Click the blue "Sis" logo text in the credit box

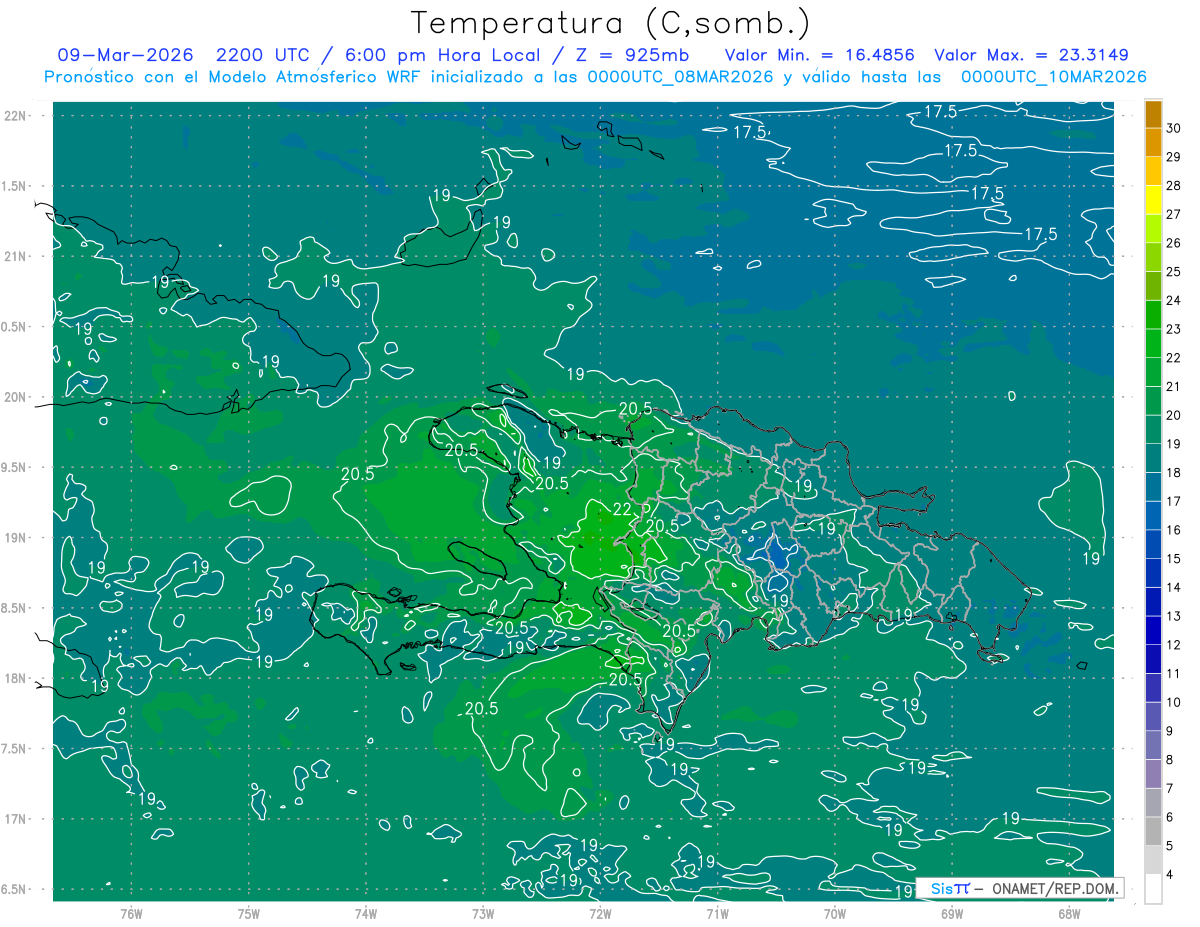(940, 888)
